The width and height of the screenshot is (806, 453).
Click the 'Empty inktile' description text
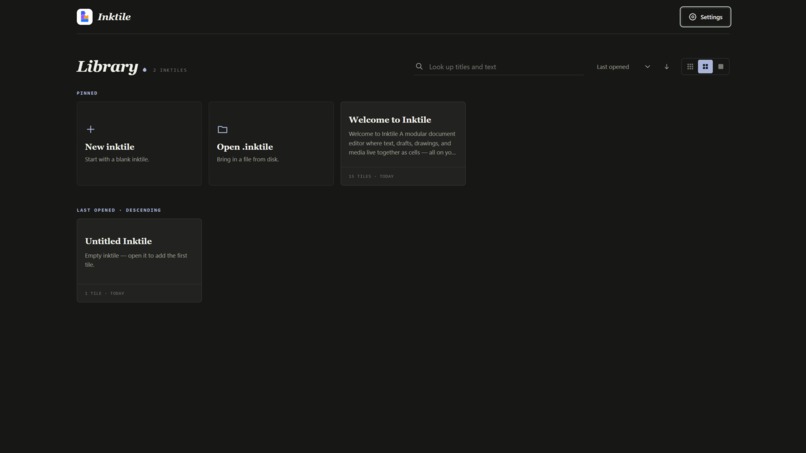136,260
